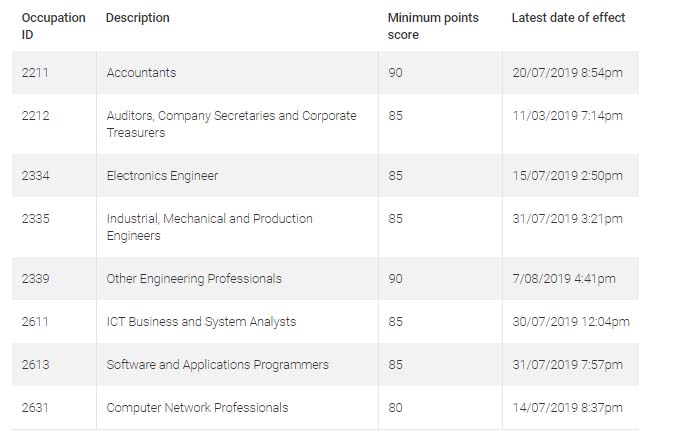Click the date 30/07/2019 12:04pm
677x432 pixels.
coord(571,322)
